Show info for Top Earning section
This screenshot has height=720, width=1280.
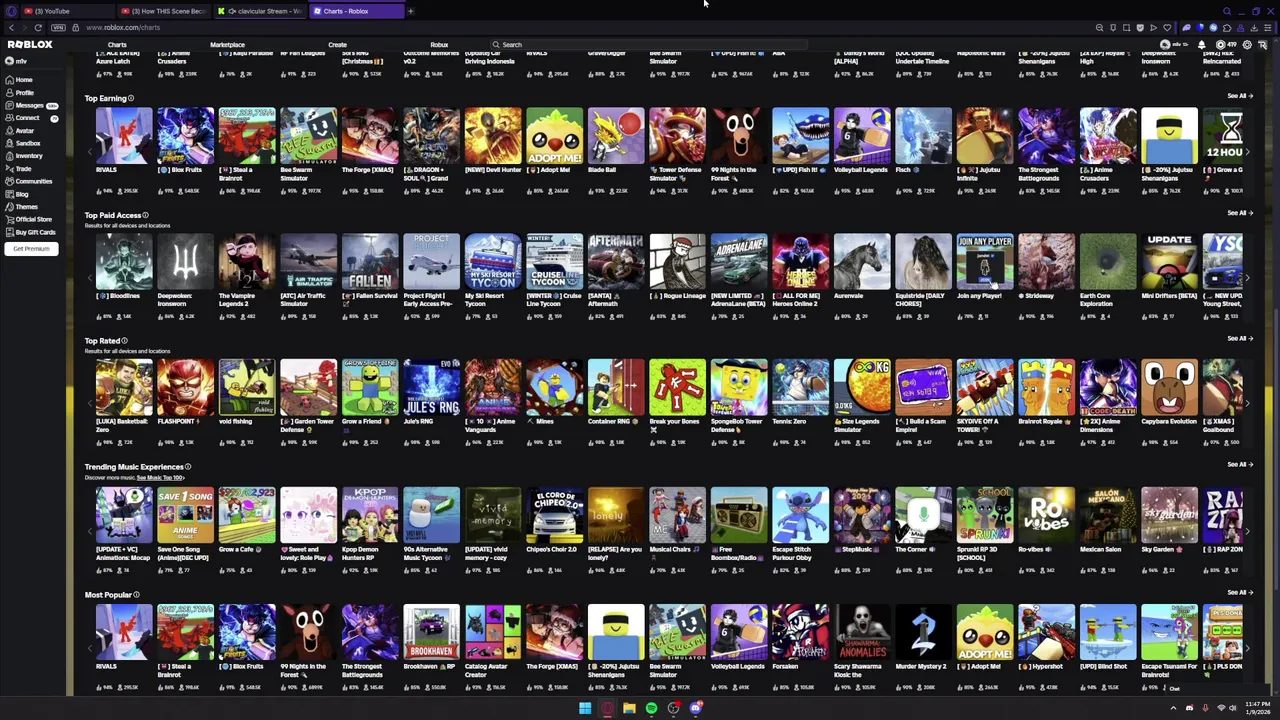[131, 98]
